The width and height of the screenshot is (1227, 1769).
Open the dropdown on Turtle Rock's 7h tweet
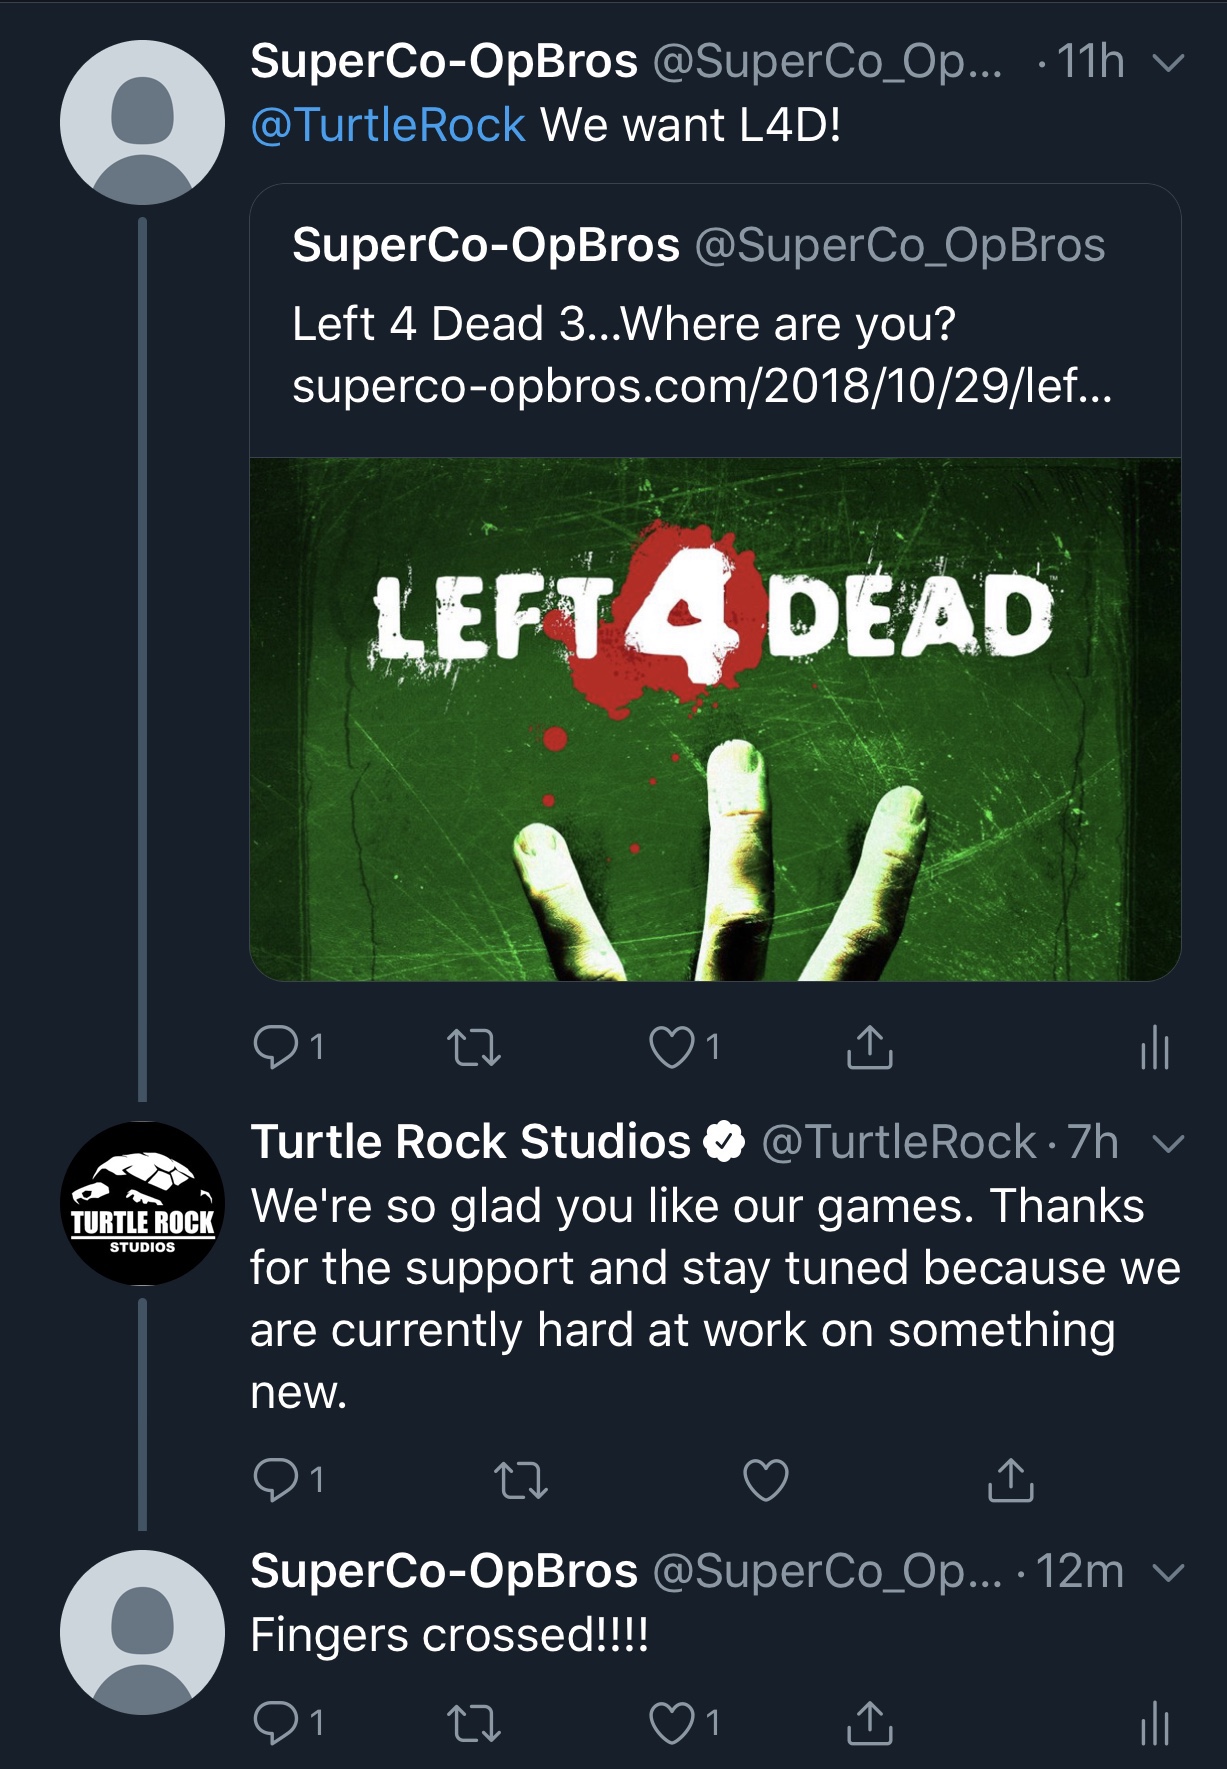point(1168,1143)
